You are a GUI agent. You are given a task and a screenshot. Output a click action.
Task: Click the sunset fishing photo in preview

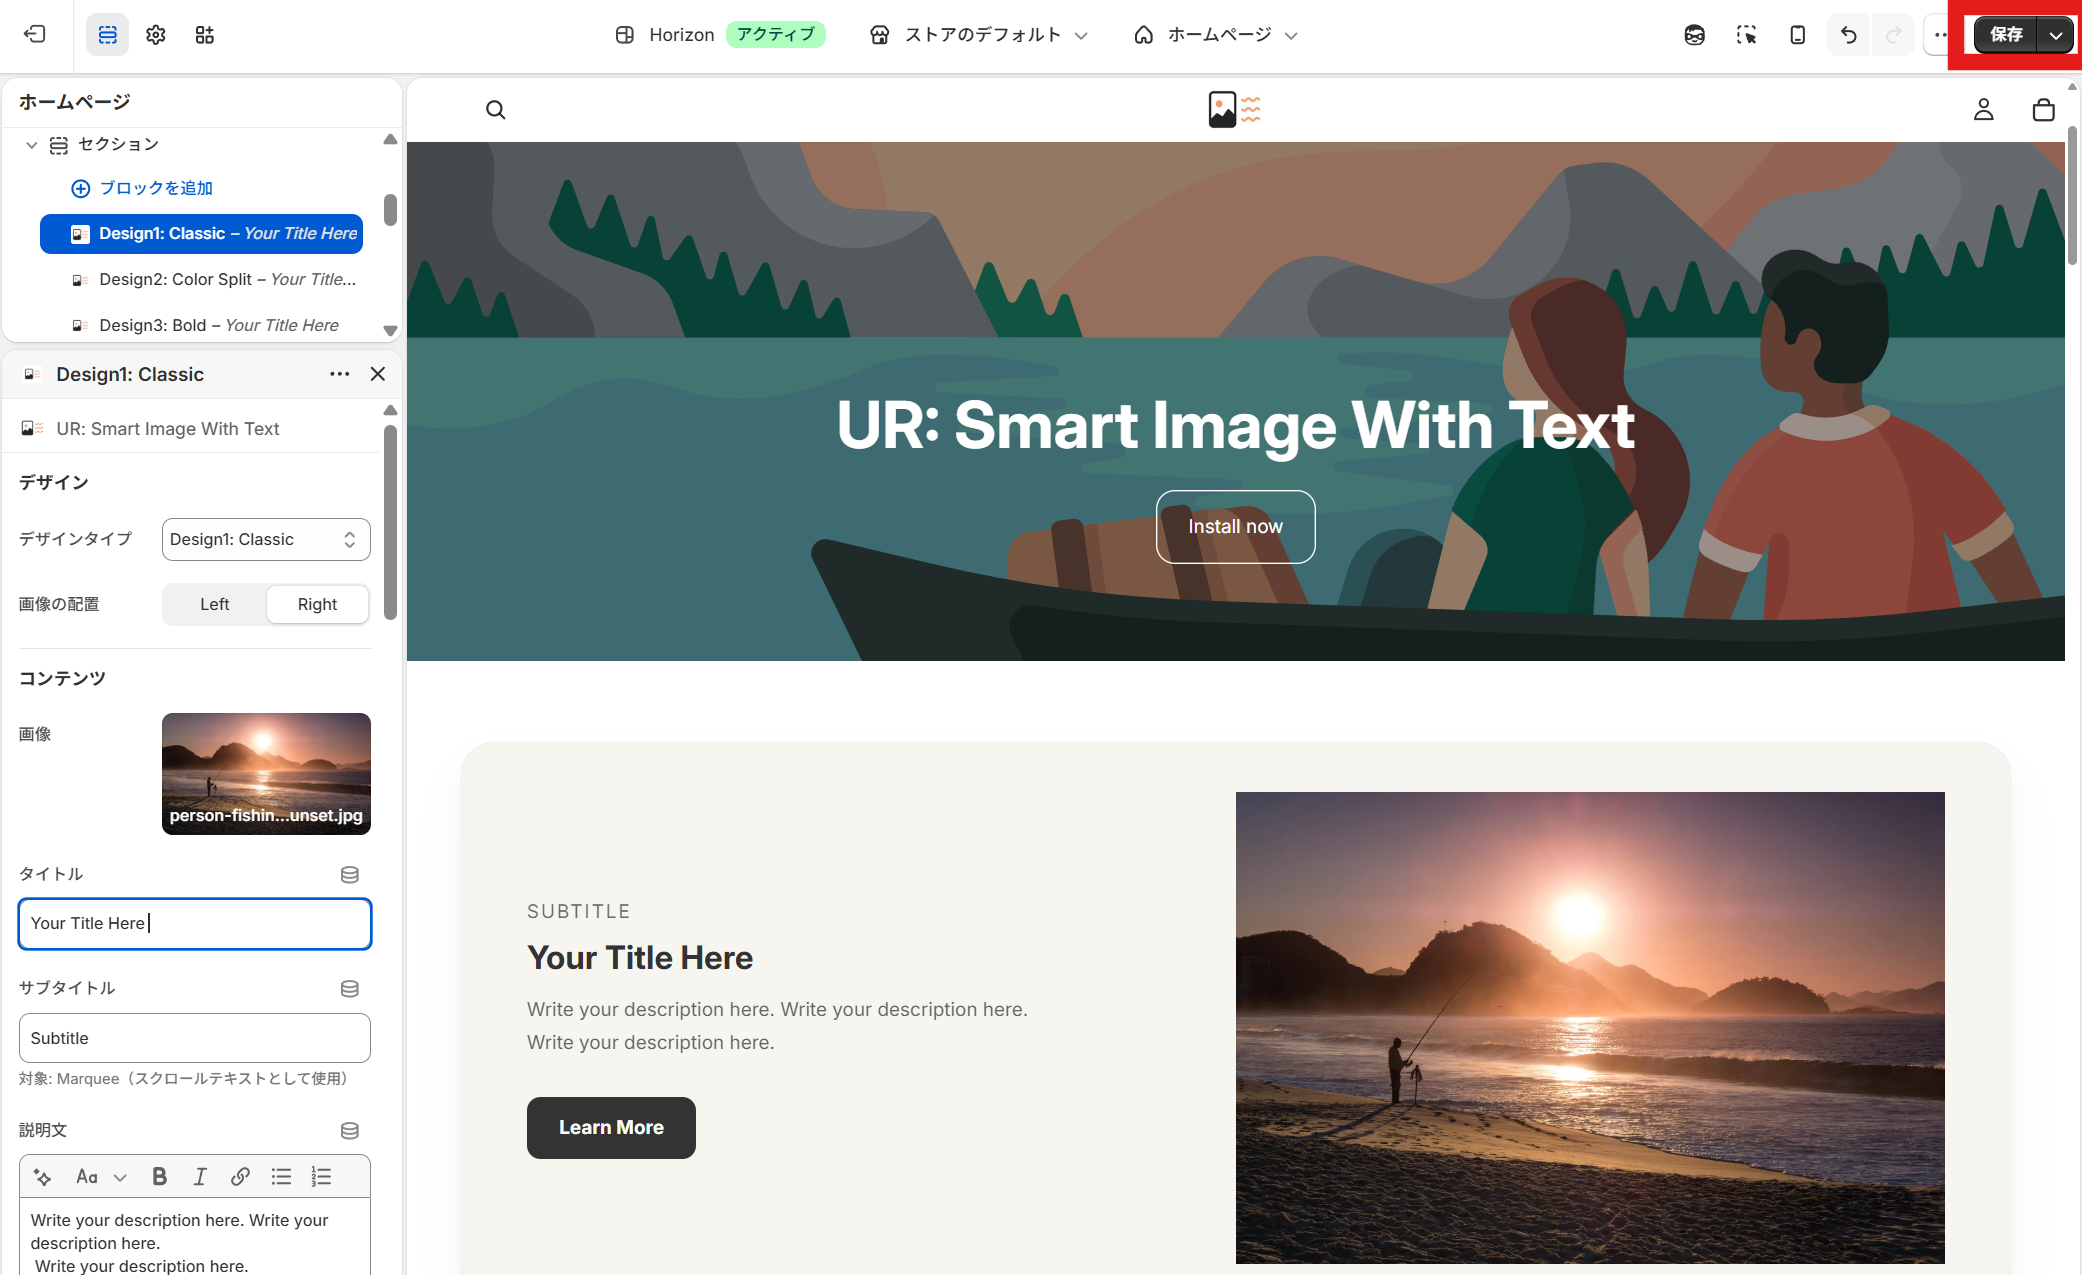pyautogui.click(x=1590, y=1028)
